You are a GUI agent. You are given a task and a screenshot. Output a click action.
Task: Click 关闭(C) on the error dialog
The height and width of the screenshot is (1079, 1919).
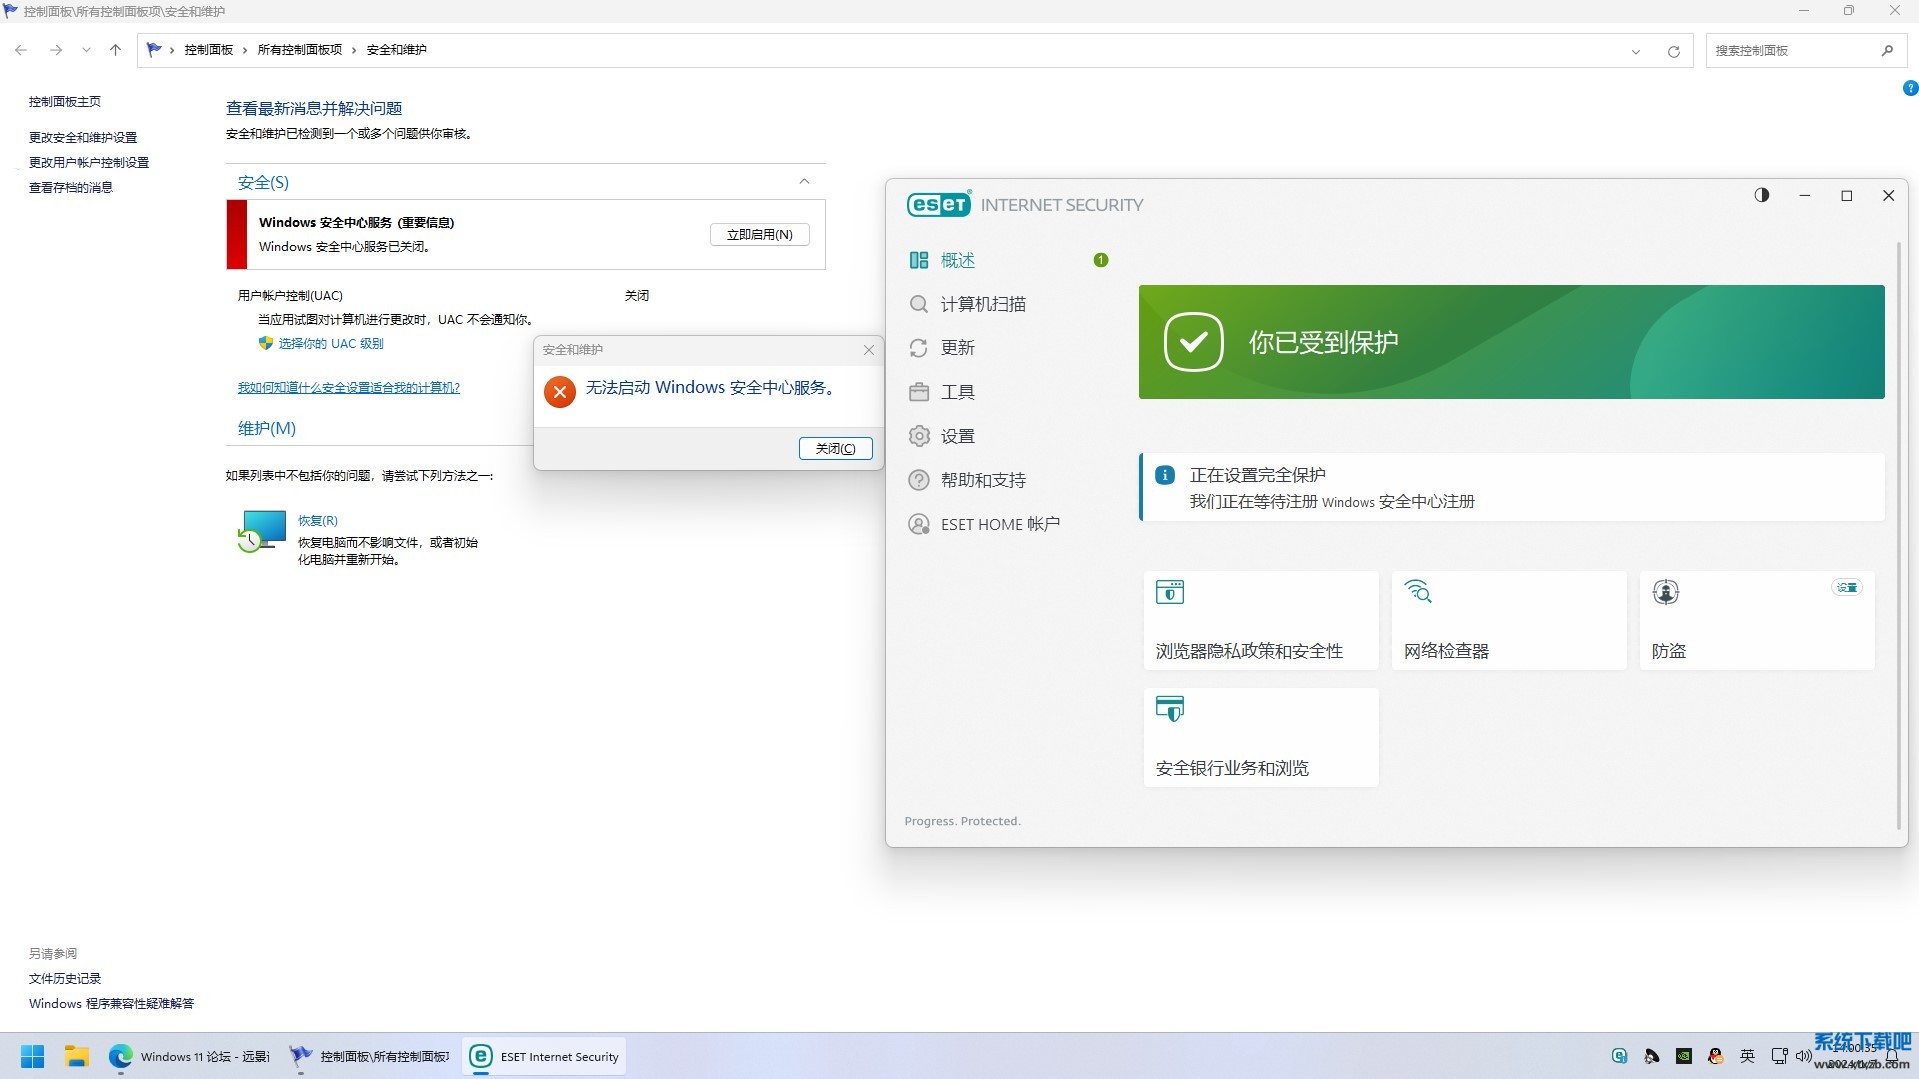click(835, 448)
